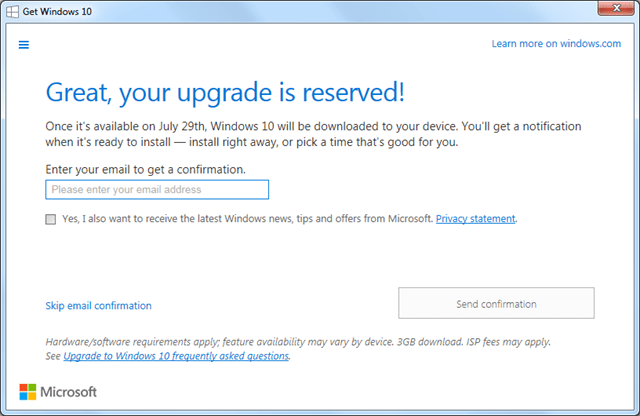This screenshot has height=416, width=640.
Task: Open the hamburger menu icon
Action: click(x=24, y=44)
